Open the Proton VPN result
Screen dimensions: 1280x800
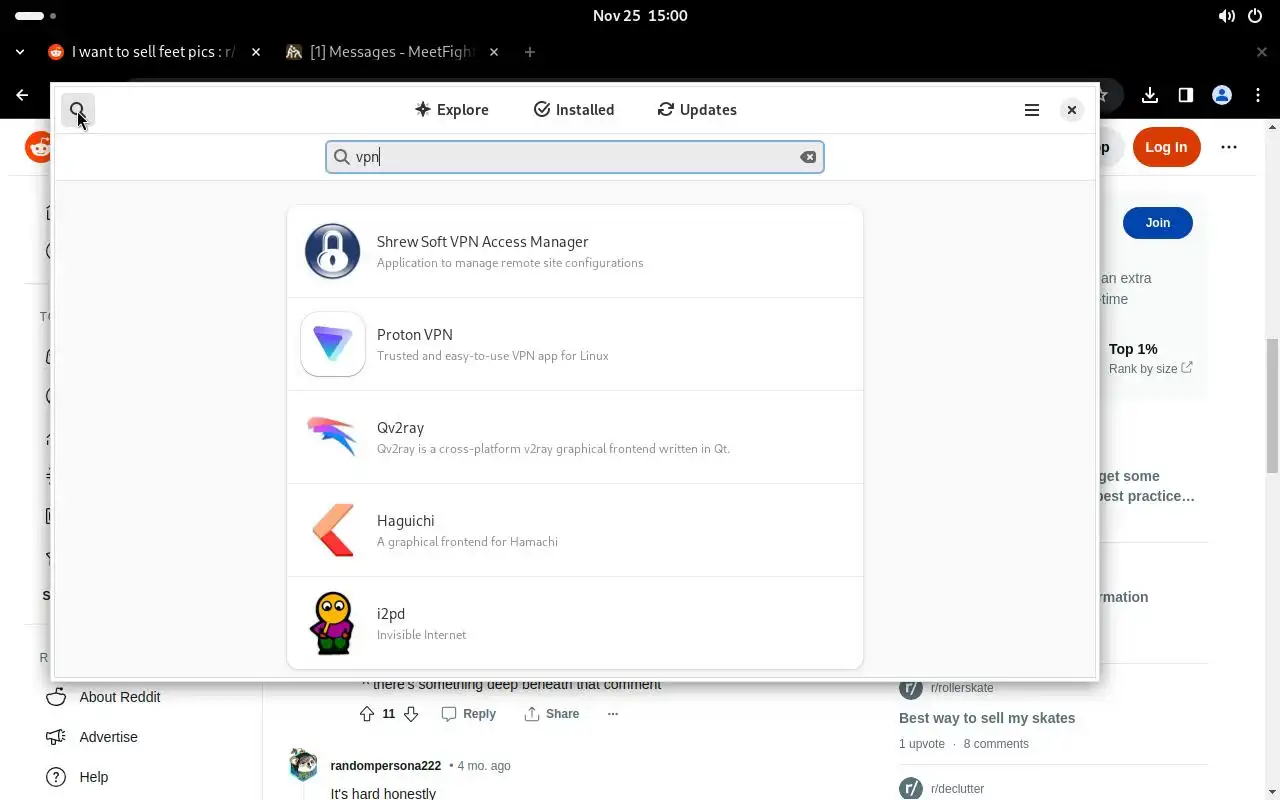(574, 344)
